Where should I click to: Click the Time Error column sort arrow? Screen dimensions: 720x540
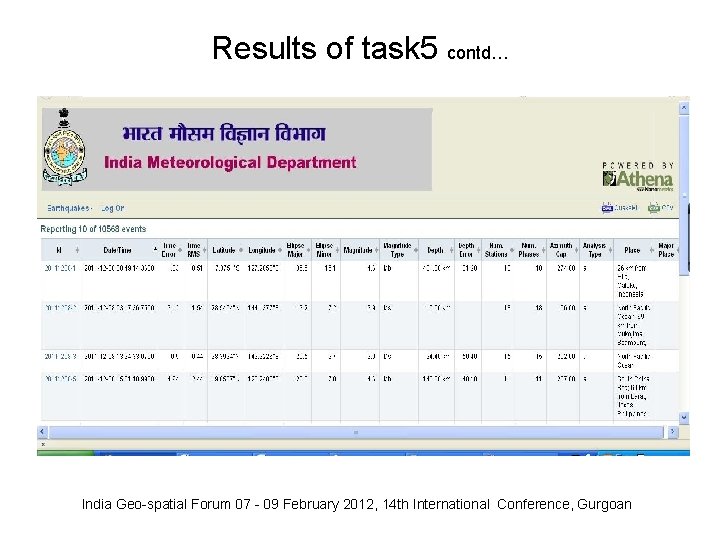180,250
